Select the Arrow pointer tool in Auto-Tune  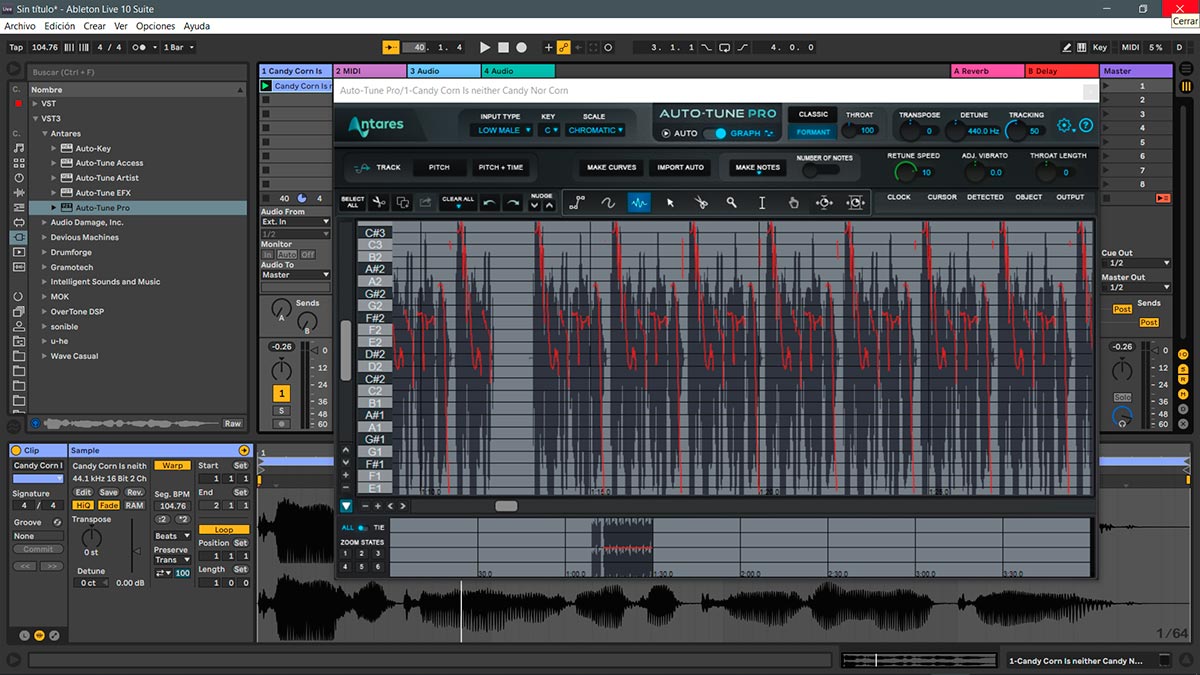click(670, 203)
